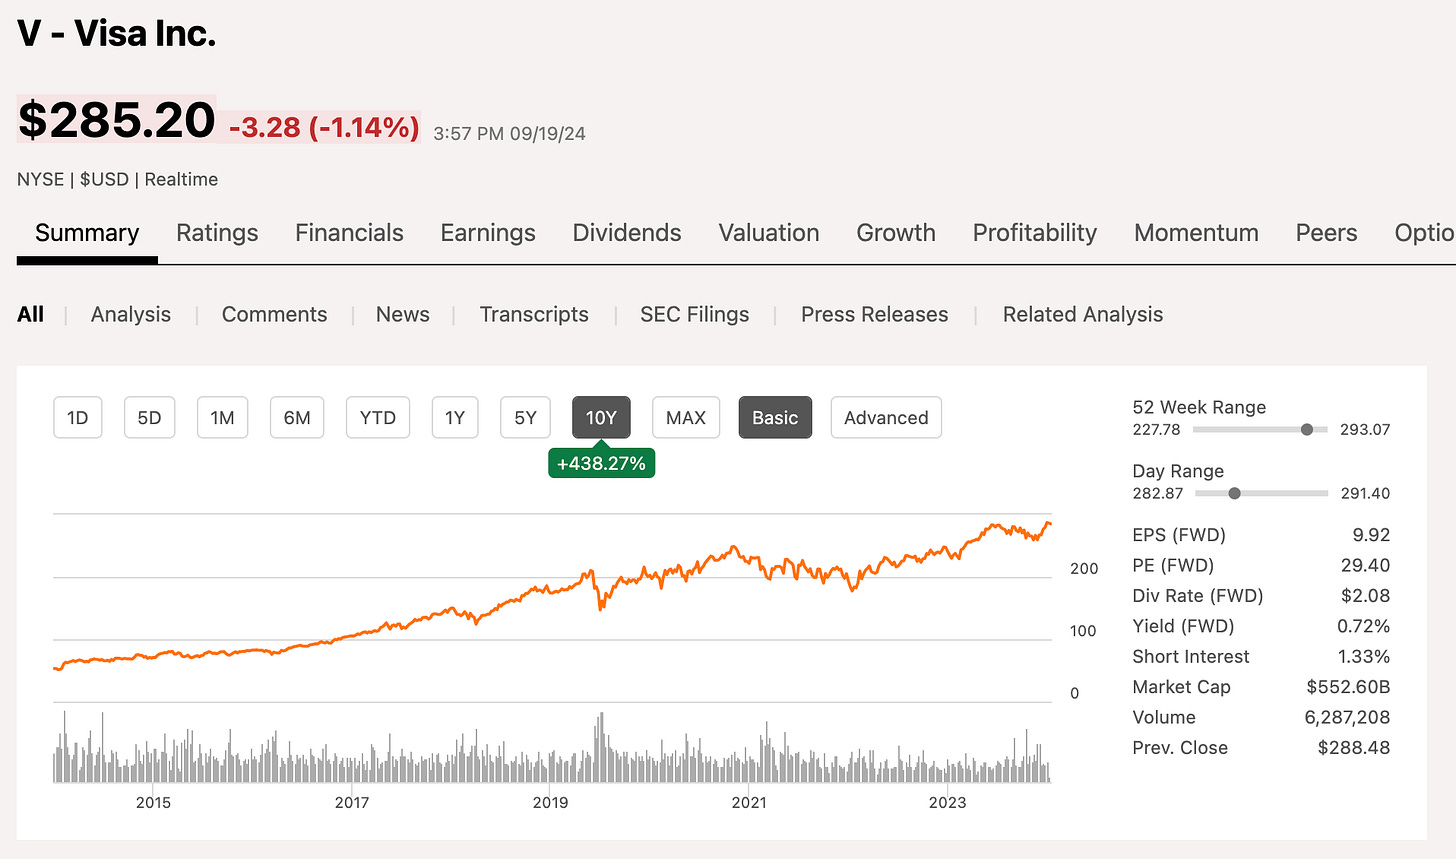This screenshot has width=1456, height=859.
Task: Click the Volume value 6,287,208
Action: [x=1347, y=717]
